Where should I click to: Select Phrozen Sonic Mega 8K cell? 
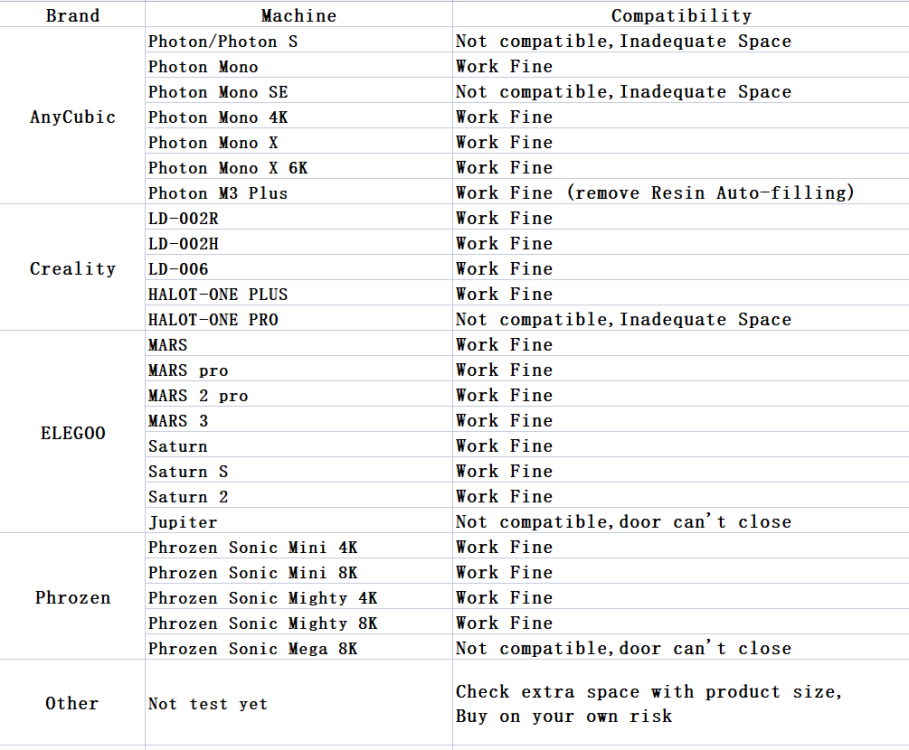[x=252, y=648]
